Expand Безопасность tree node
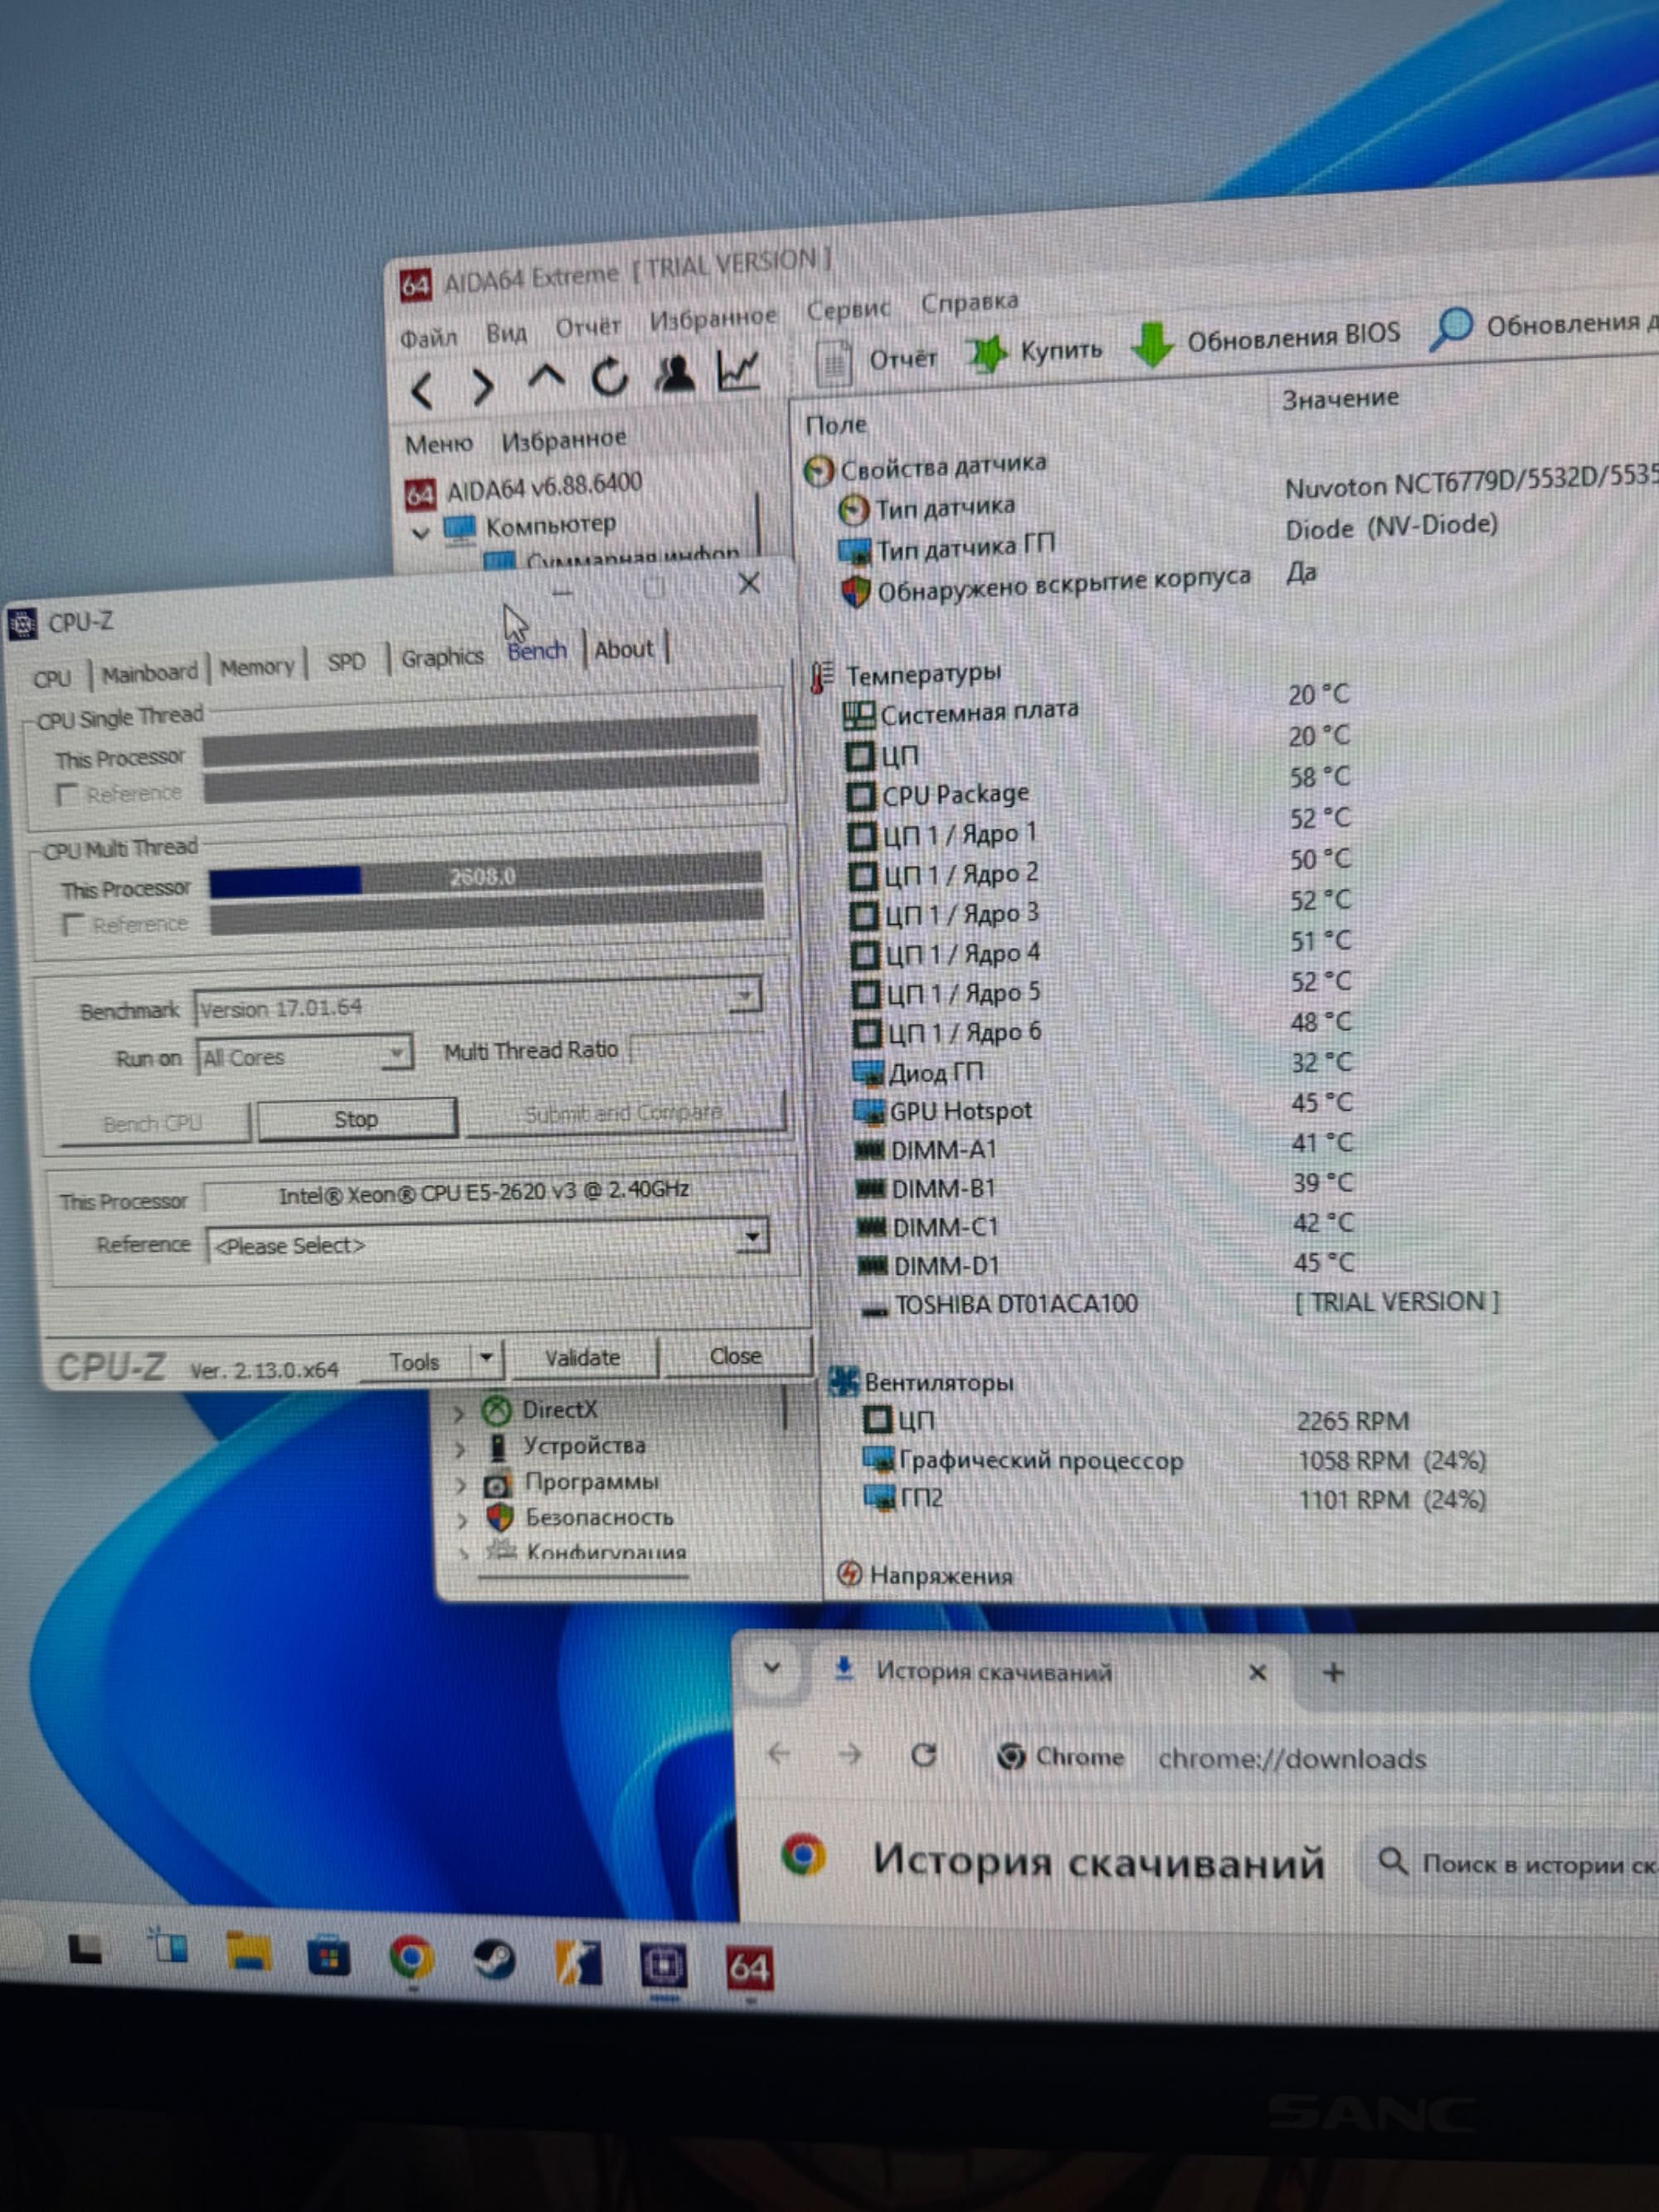Screen dimensions: 1659x2212 tap(461, 1521)
